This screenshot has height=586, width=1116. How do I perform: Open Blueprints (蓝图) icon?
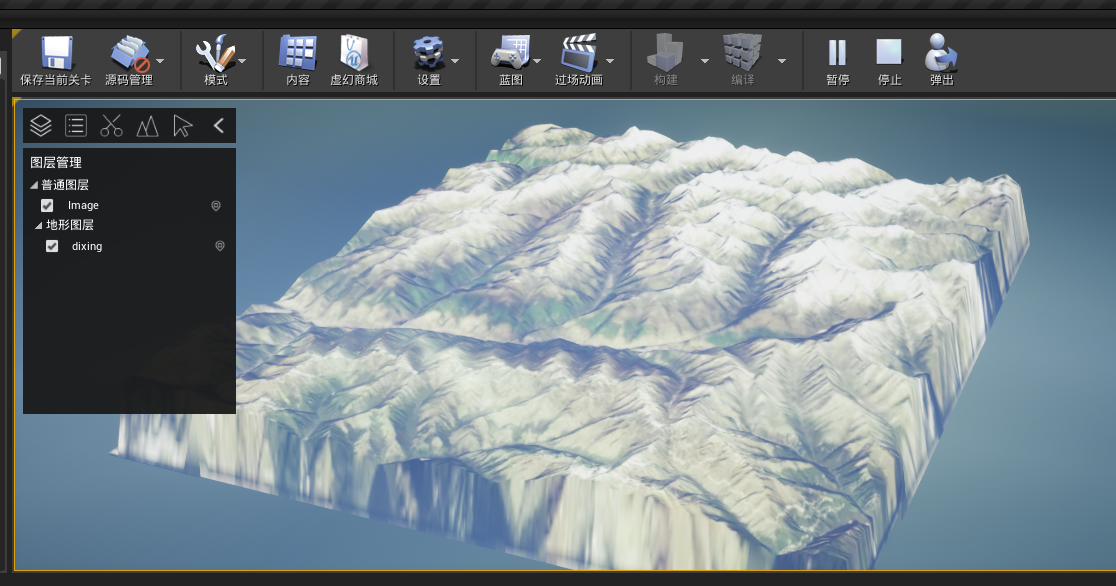click(x=511, y=53)
